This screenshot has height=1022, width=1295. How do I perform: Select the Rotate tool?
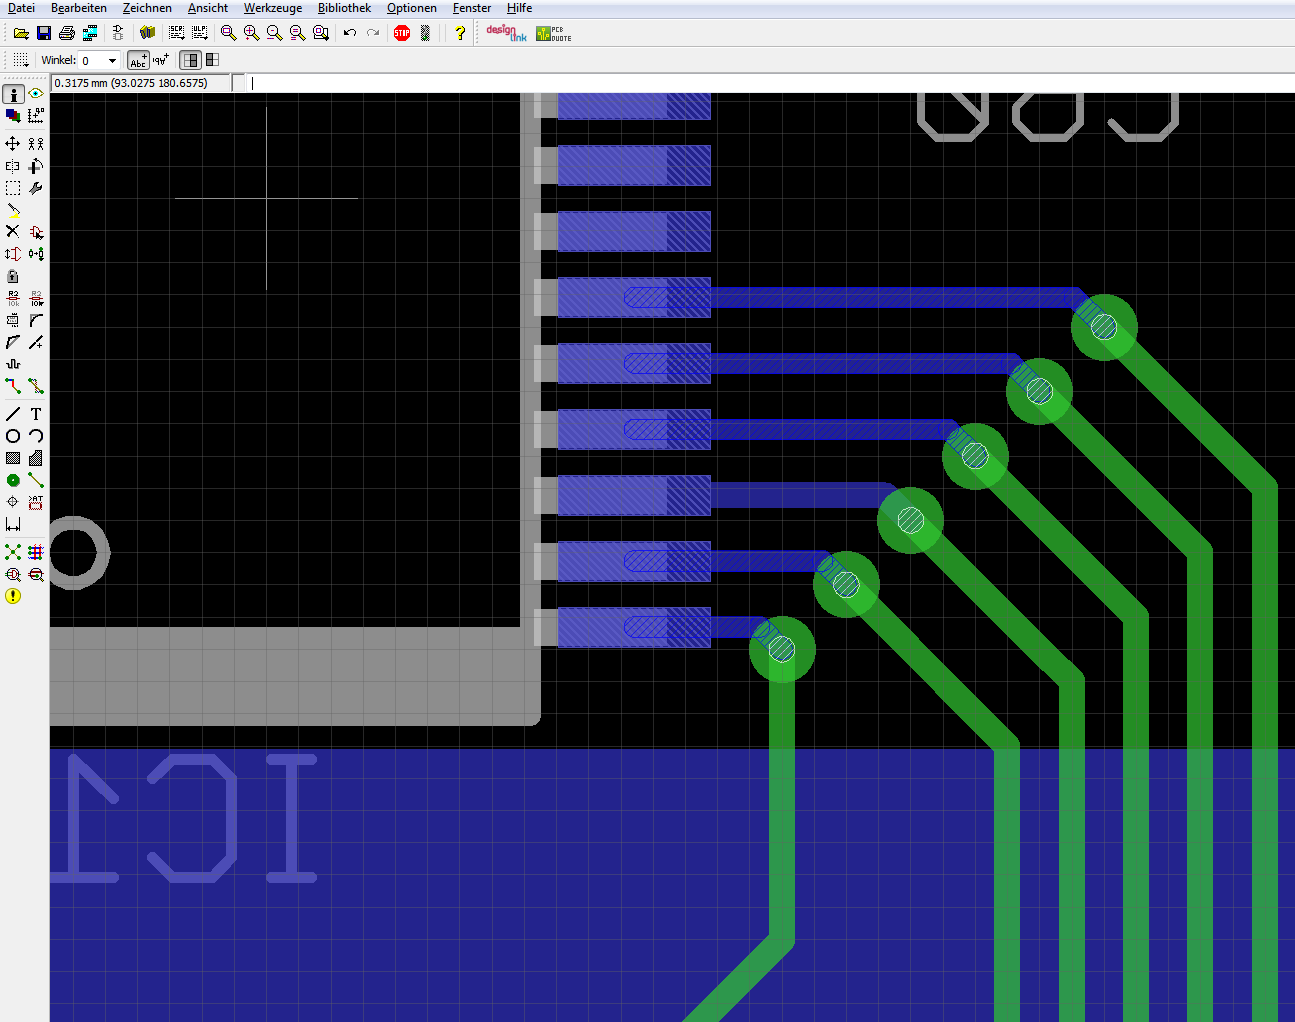36,166
